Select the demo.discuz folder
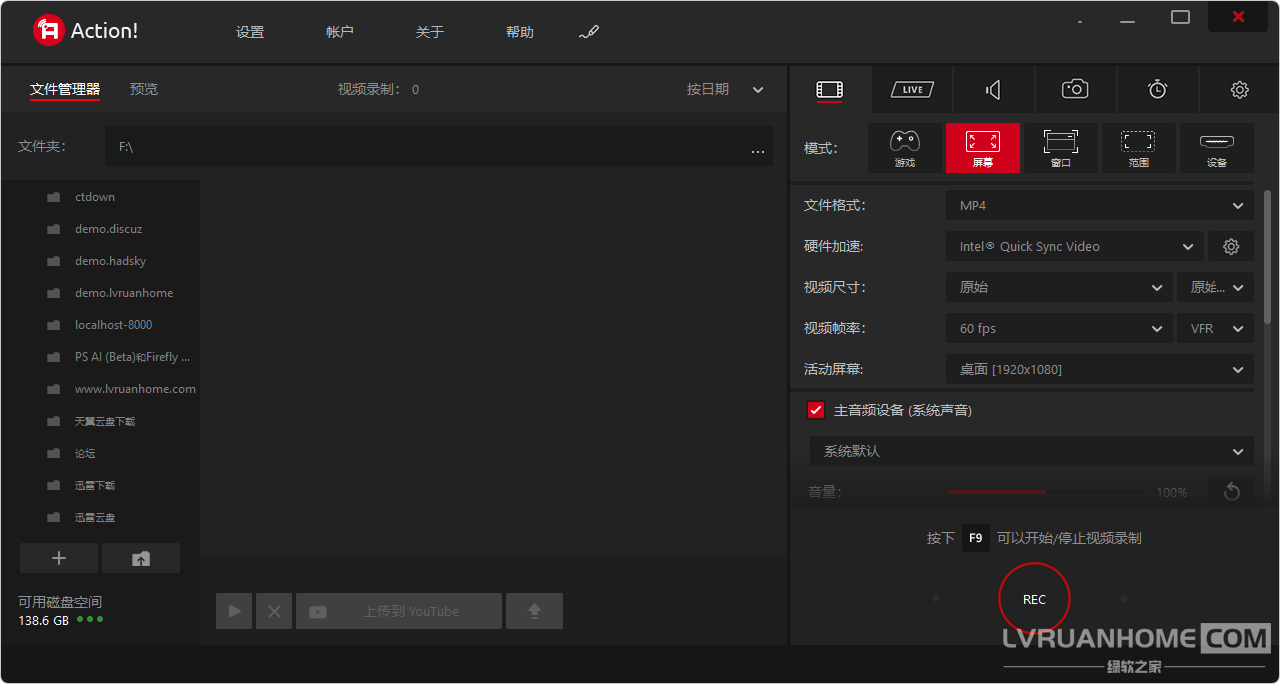Image resolution: width=1280 pixels, height=684 pixels. coord(108,229)
